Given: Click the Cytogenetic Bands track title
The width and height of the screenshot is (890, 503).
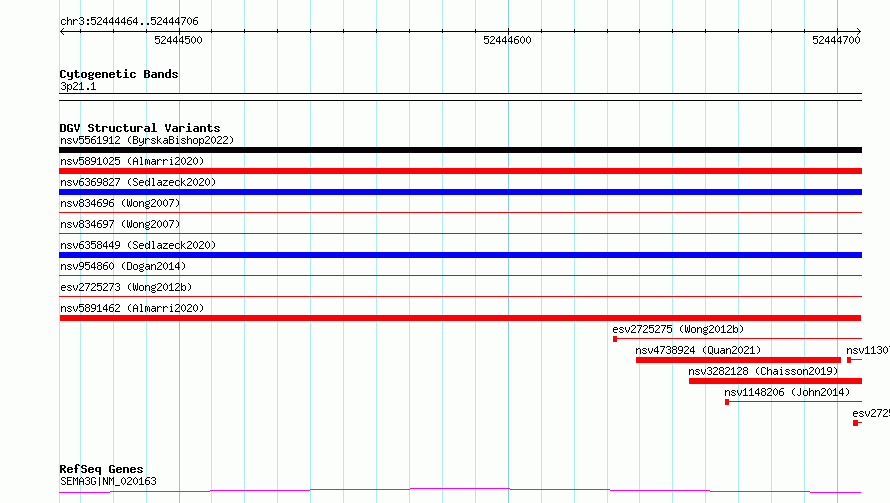Looking at the screenshot, I should pyautogui.click(x=119, y=74).
